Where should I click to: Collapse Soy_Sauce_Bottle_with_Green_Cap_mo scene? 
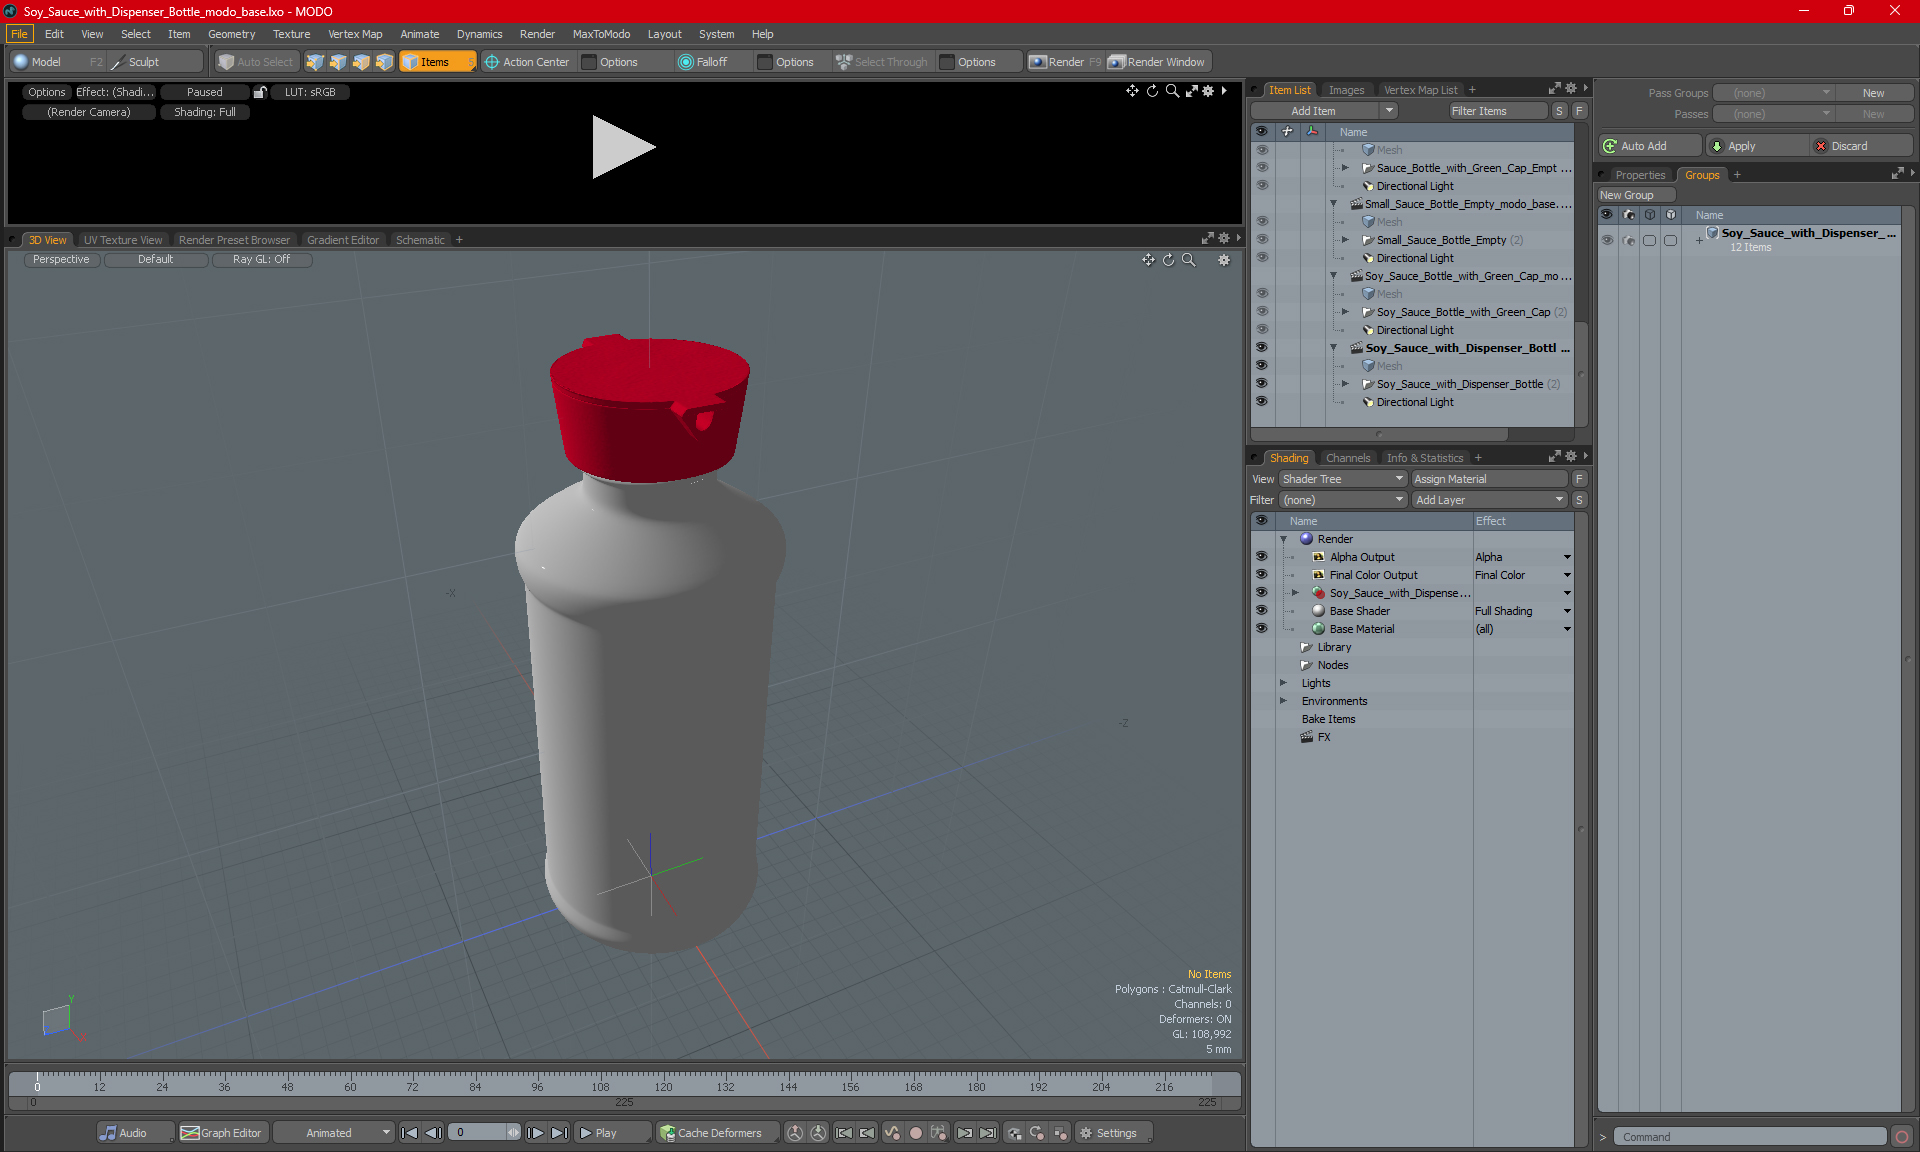1333,276
